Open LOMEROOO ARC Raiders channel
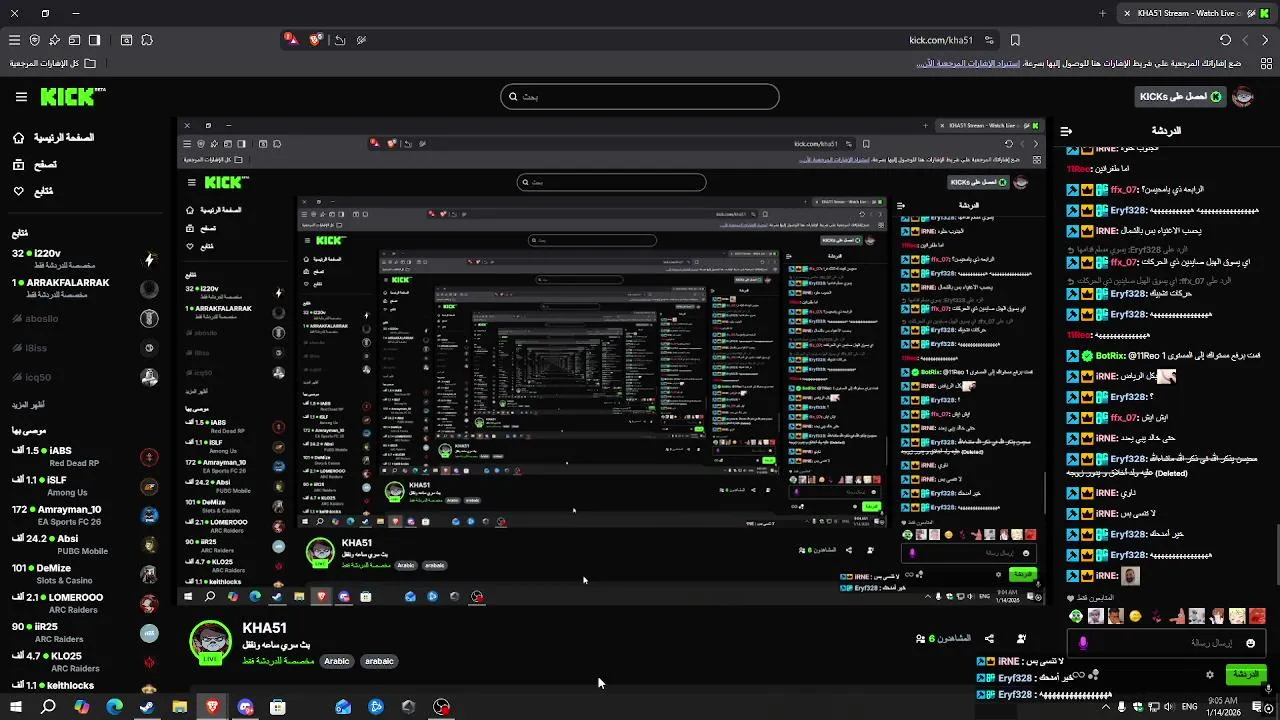 click(x=85, y=603)
